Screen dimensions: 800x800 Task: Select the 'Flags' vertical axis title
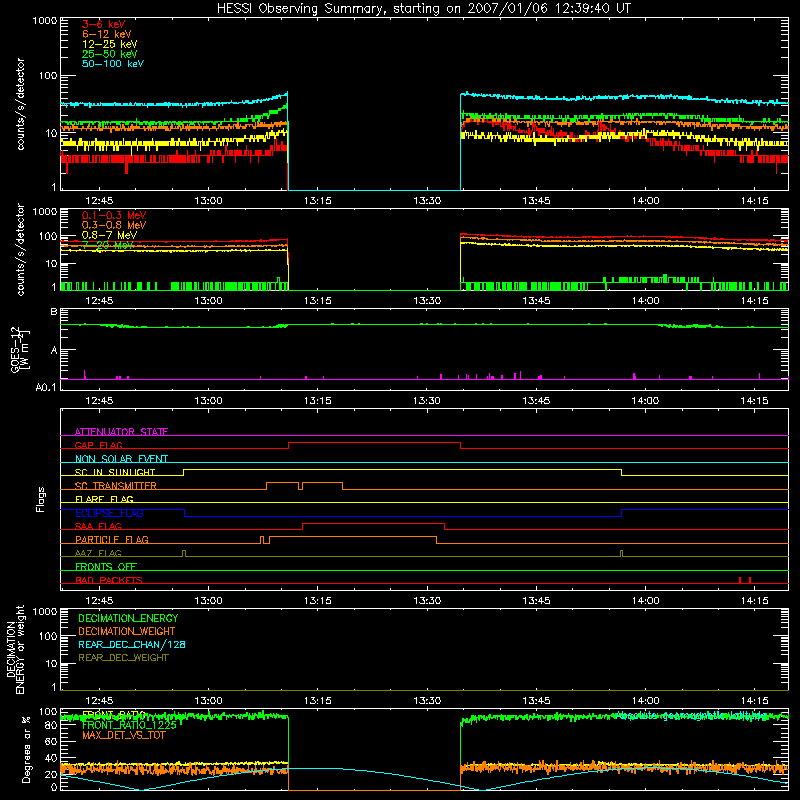coord(41,499)
